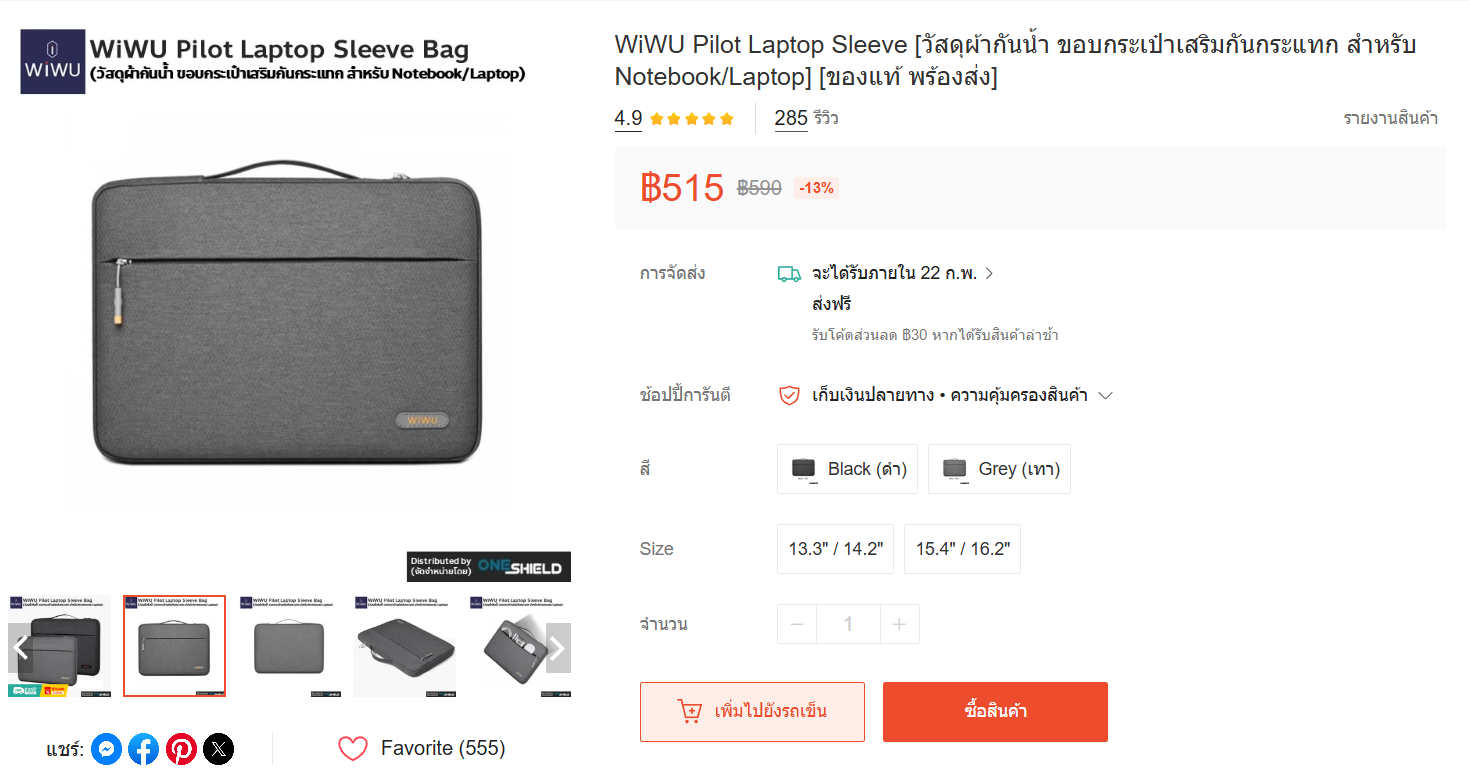Share product on X icon

[218, 749]
